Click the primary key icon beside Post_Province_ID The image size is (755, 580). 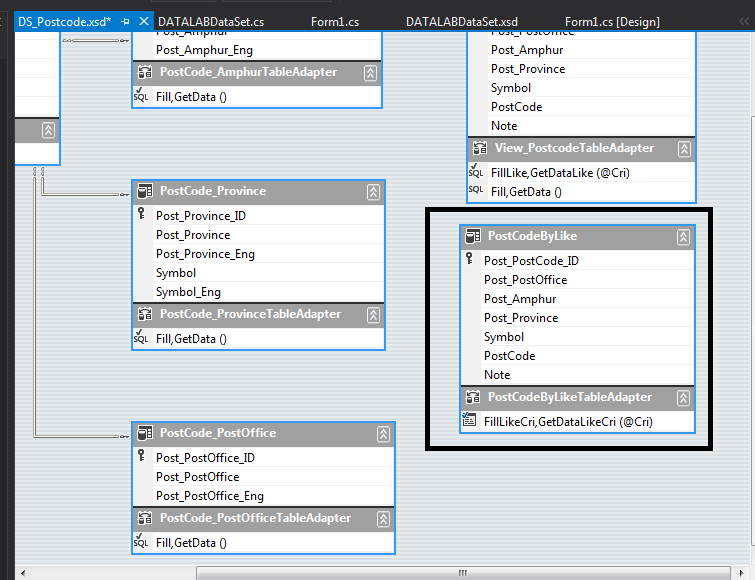click(142, 213)
